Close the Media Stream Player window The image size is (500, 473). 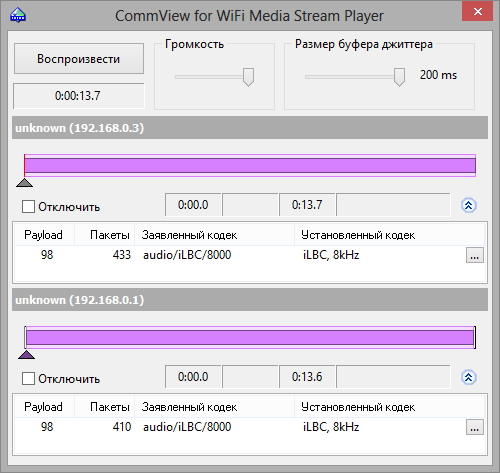pyautogui.click(x=477, y=12)
